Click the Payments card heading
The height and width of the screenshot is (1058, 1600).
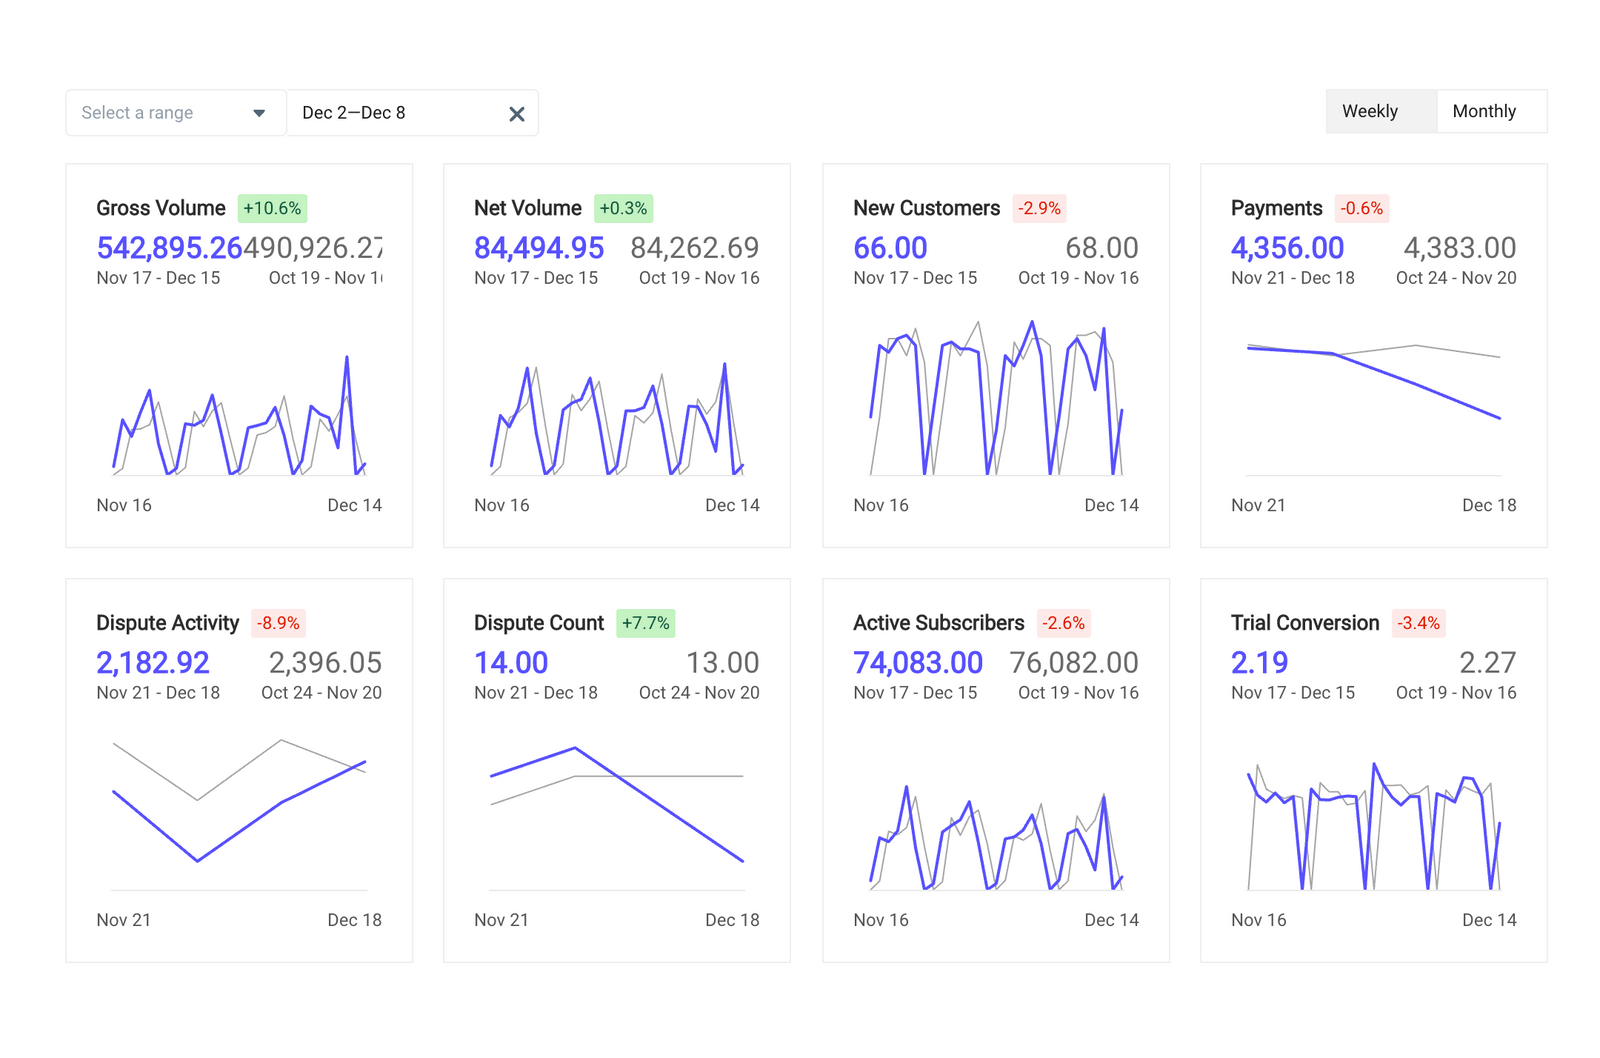1276,208
